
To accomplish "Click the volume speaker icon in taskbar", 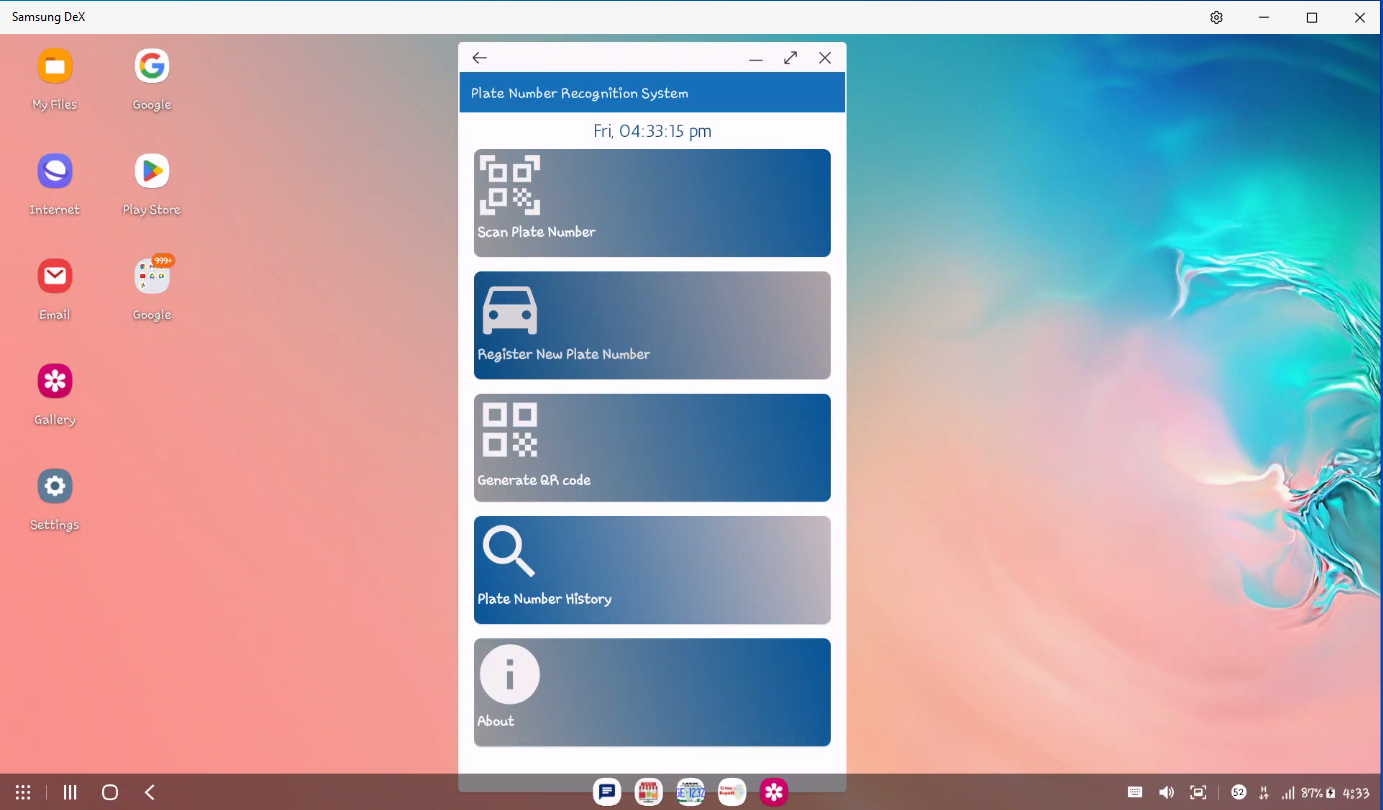I will pos(1166,792).
